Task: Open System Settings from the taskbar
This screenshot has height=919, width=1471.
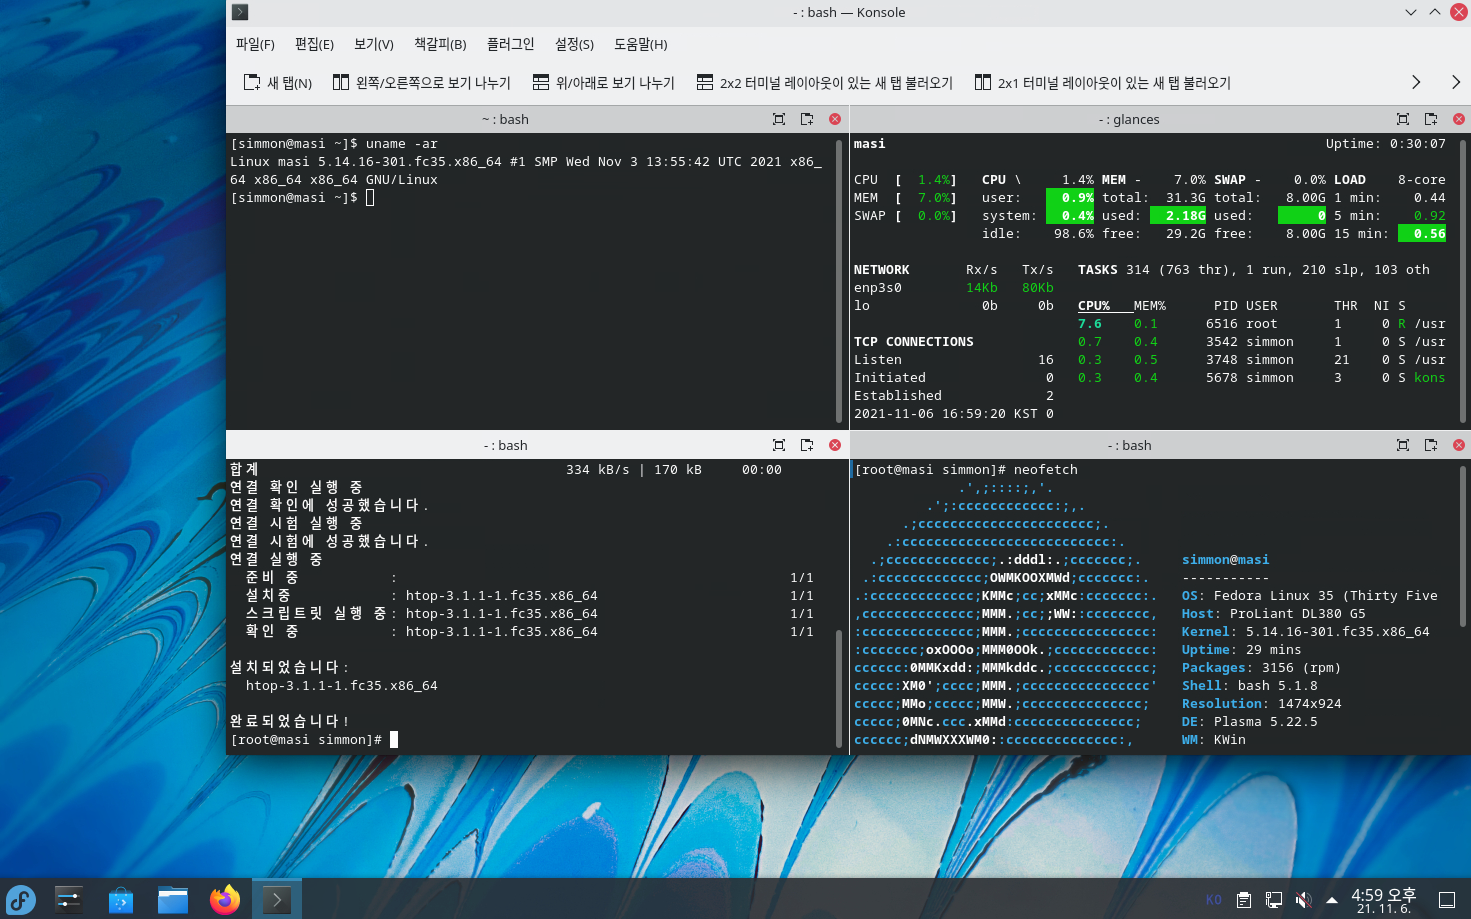Action: pos(68,900)
